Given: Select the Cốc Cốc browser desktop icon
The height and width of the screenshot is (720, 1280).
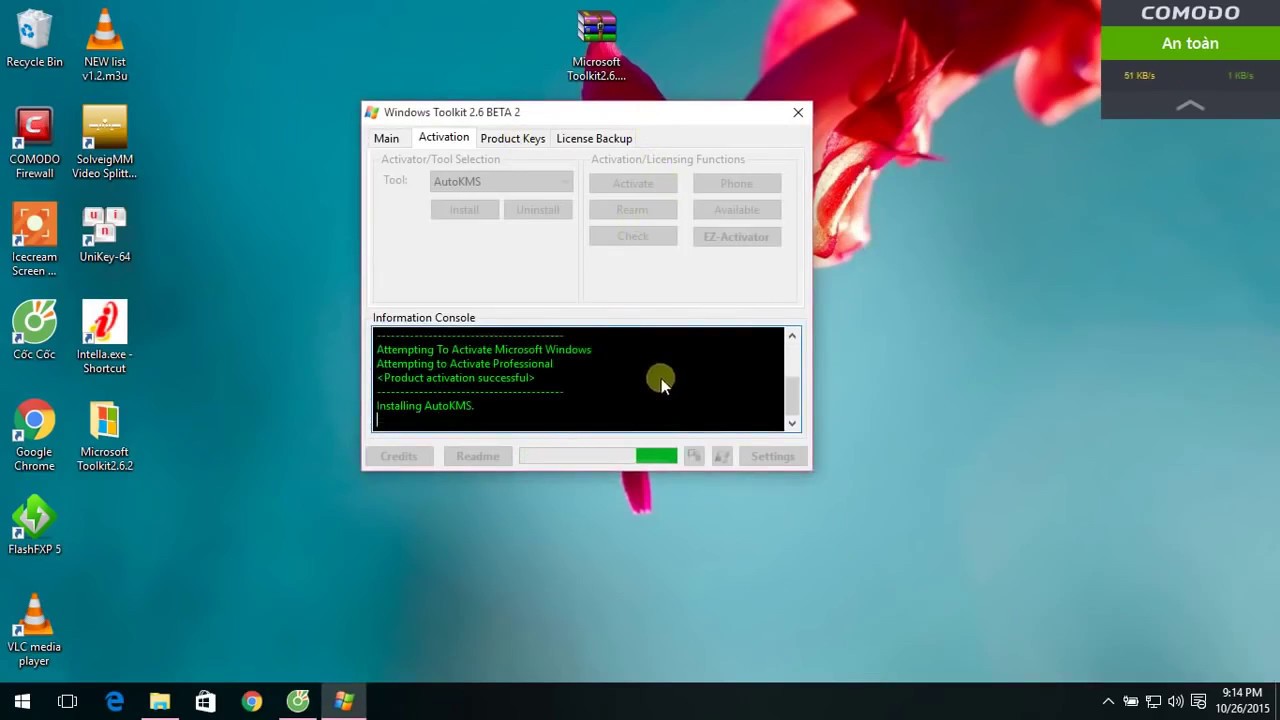Looking at the screenshot, I should (x=34, y=332).
